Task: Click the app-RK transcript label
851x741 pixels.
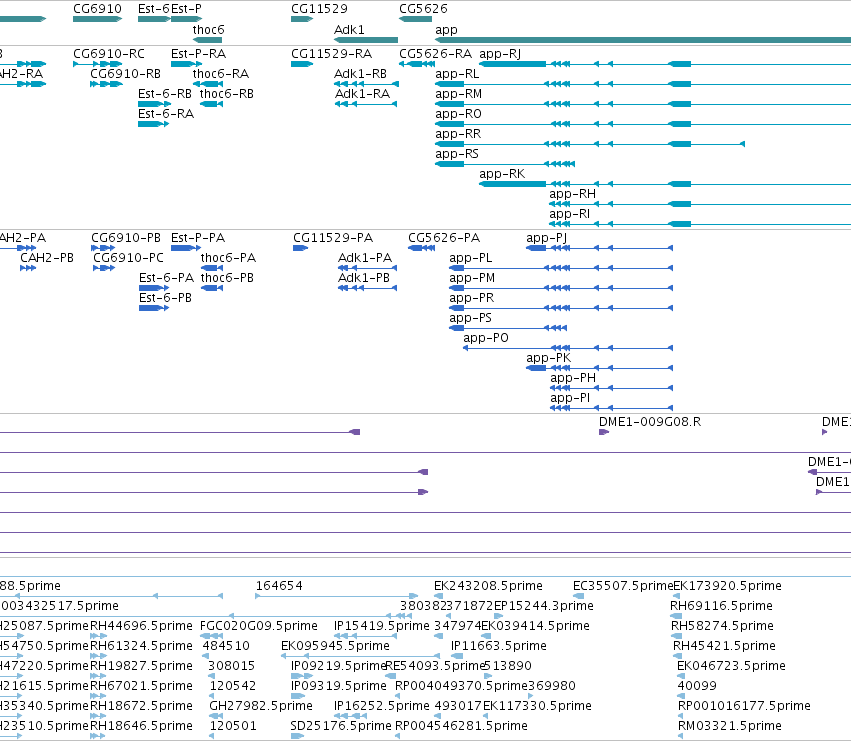Action: [502, 174]
